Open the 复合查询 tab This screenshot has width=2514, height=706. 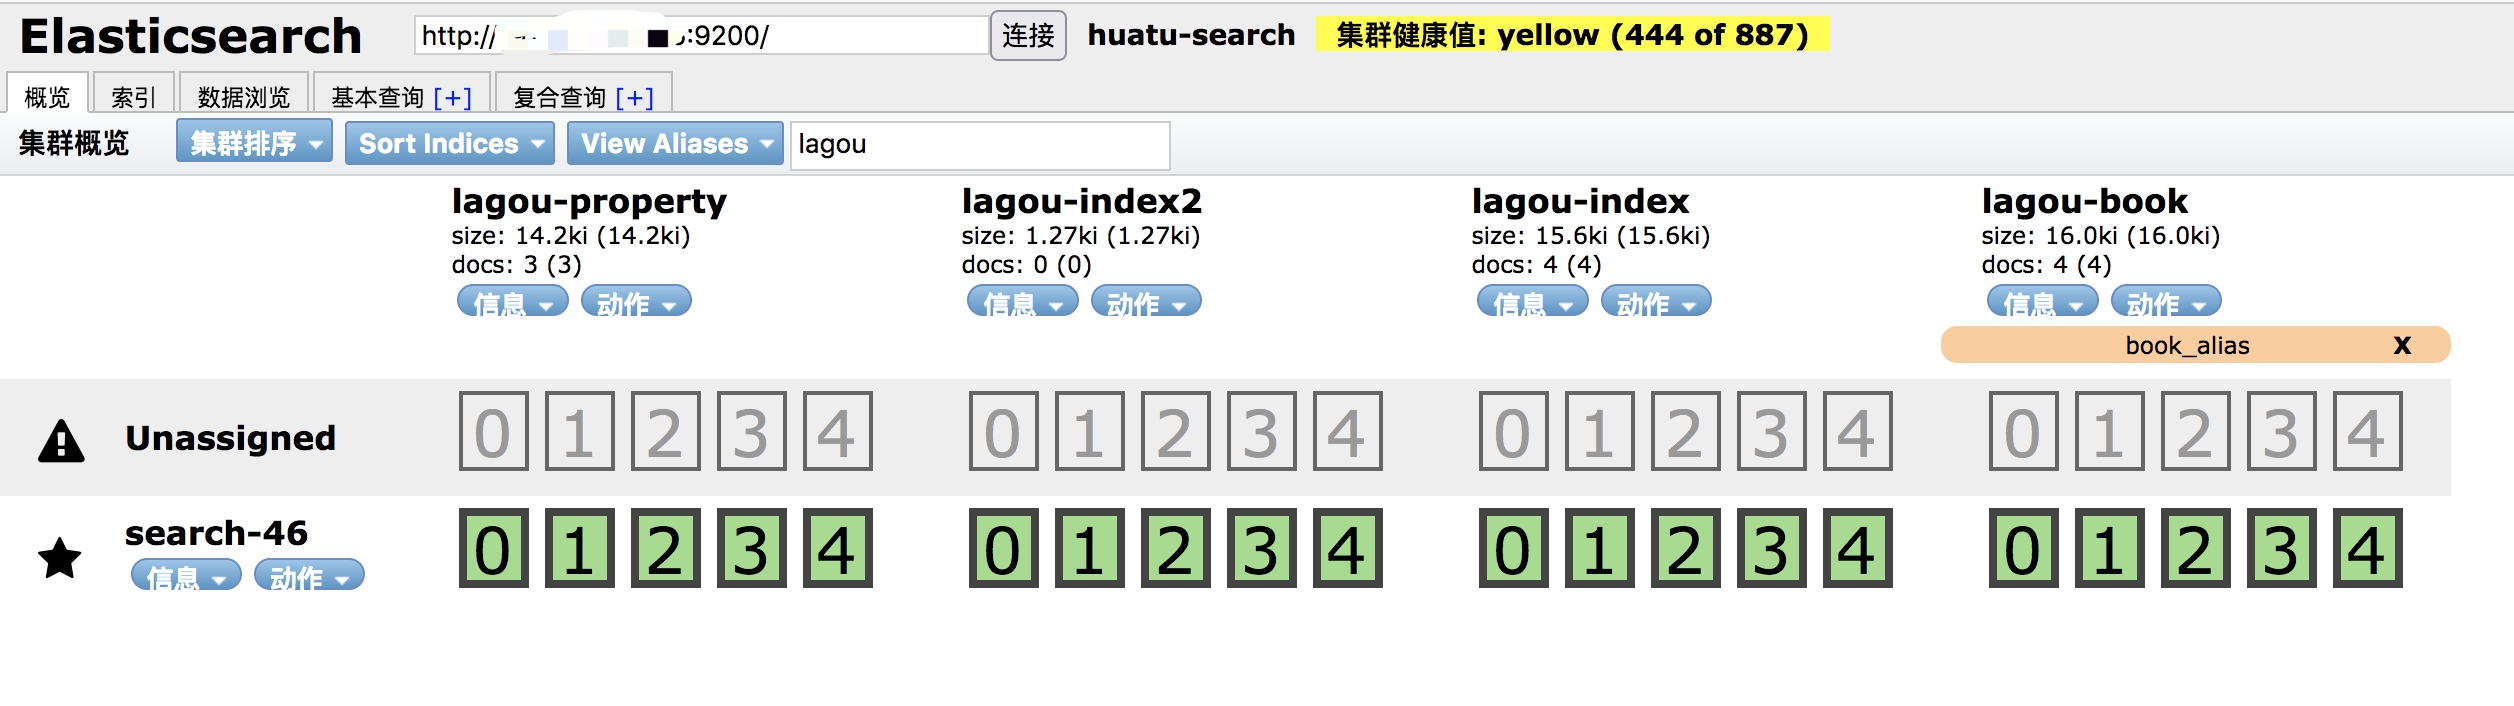tap(559, 96)
